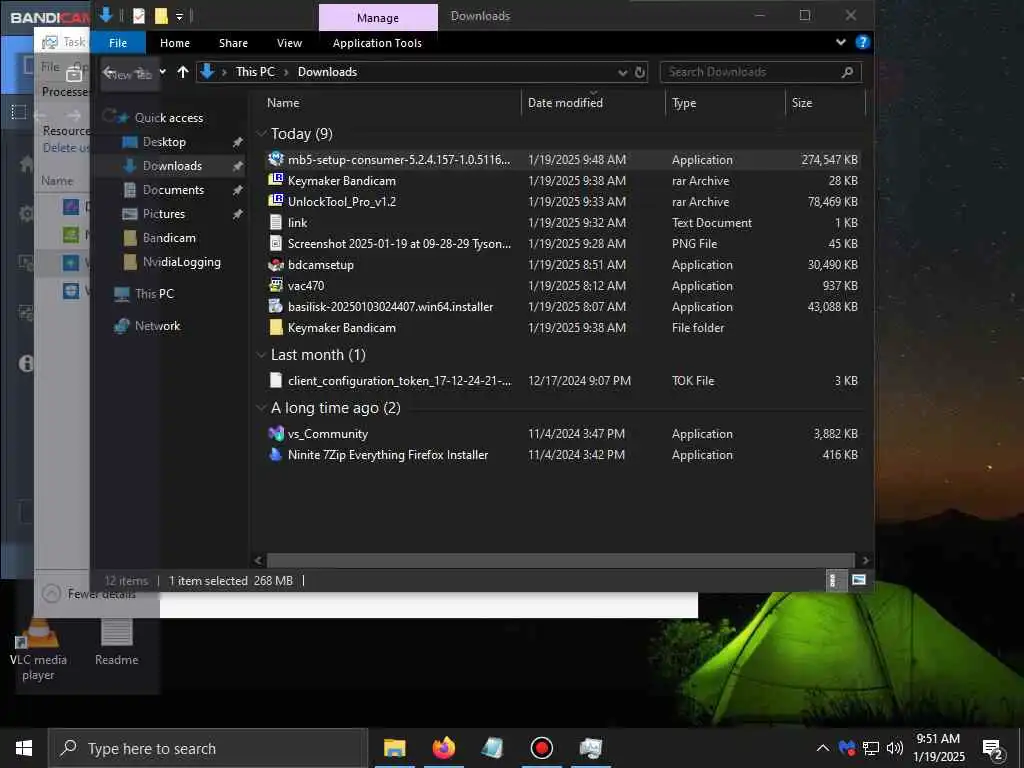
Task: Refresh the Downloads folder
Action: click(x=640, y=72)
